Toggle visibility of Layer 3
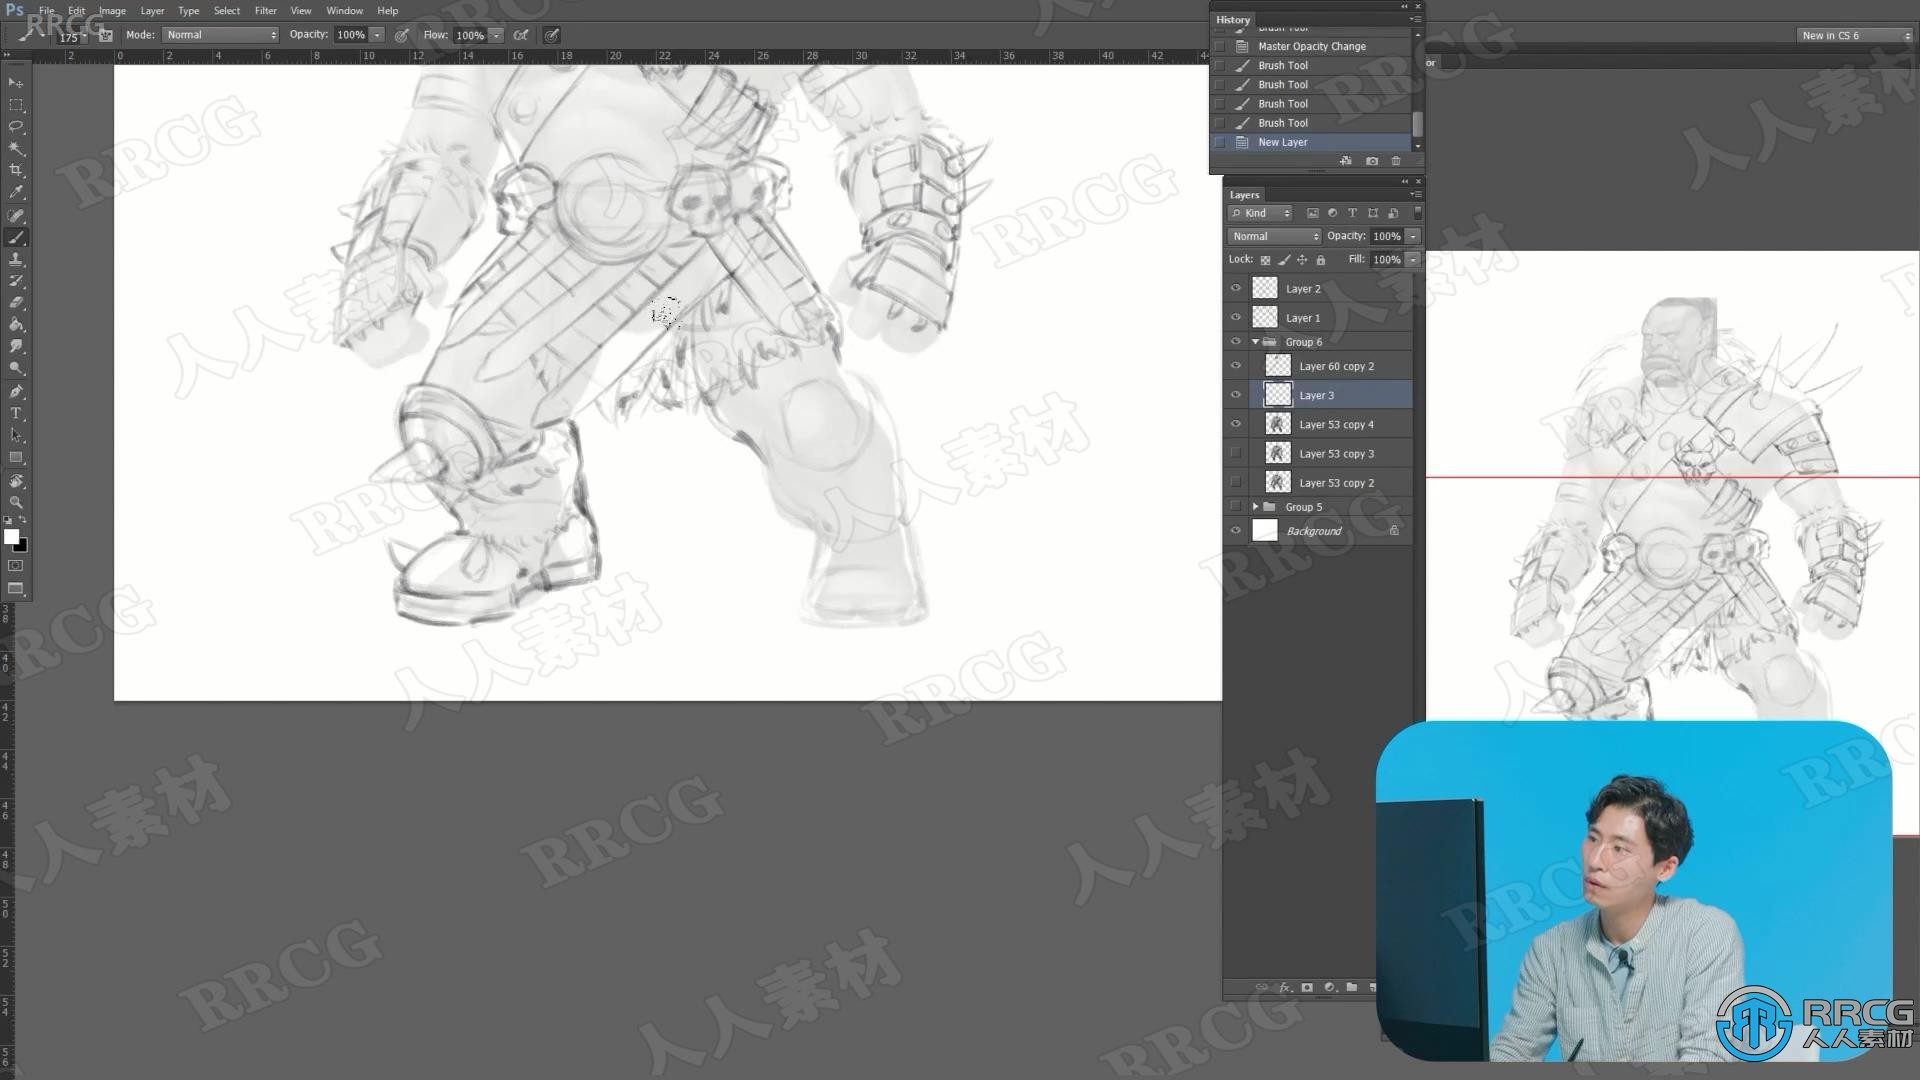1920x1080 pixels. pos(1236,394)
